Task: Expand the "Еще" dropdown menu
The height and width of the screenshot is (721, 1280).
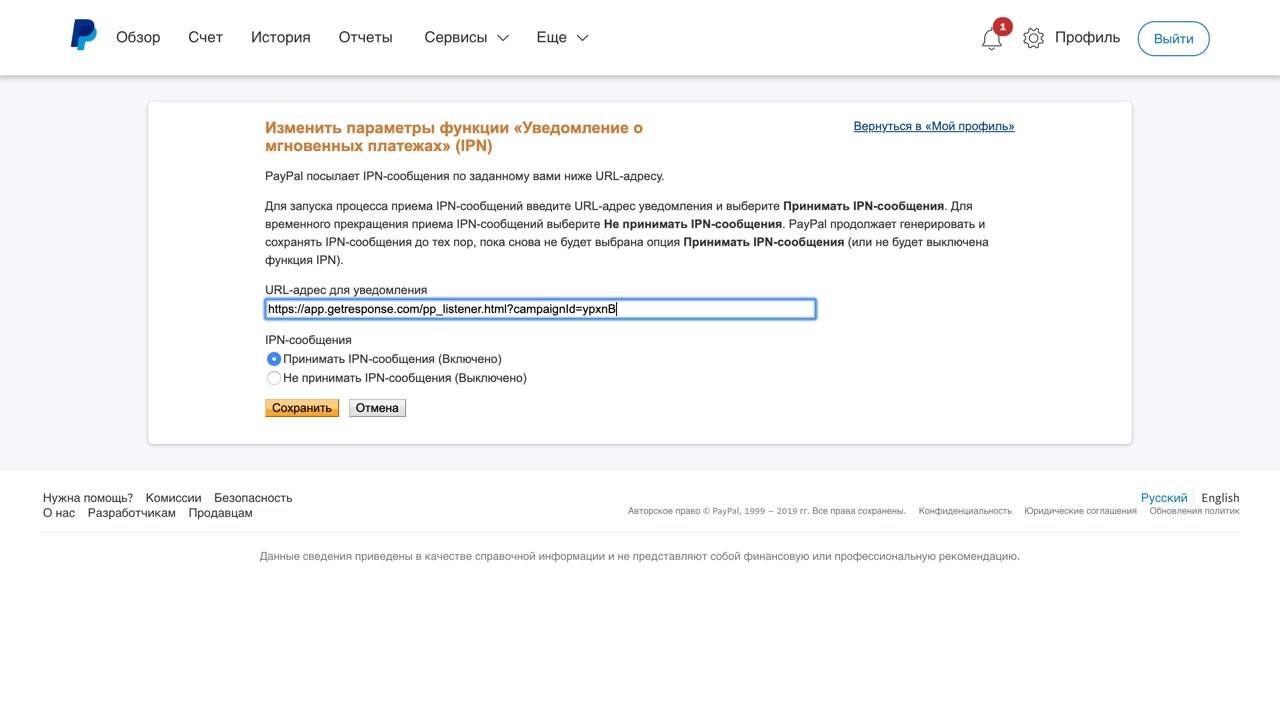Action: click(562, 37)
